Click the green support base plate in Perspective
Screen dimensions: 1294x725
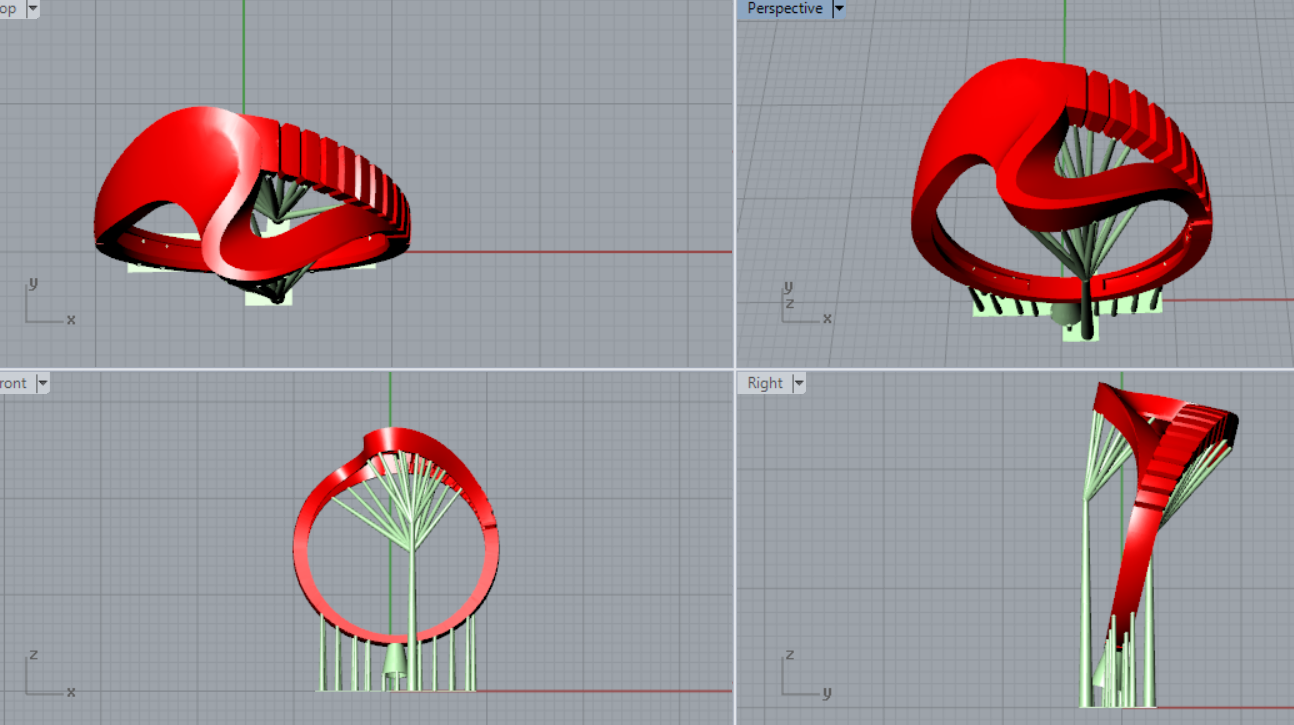coord(1080,329)
